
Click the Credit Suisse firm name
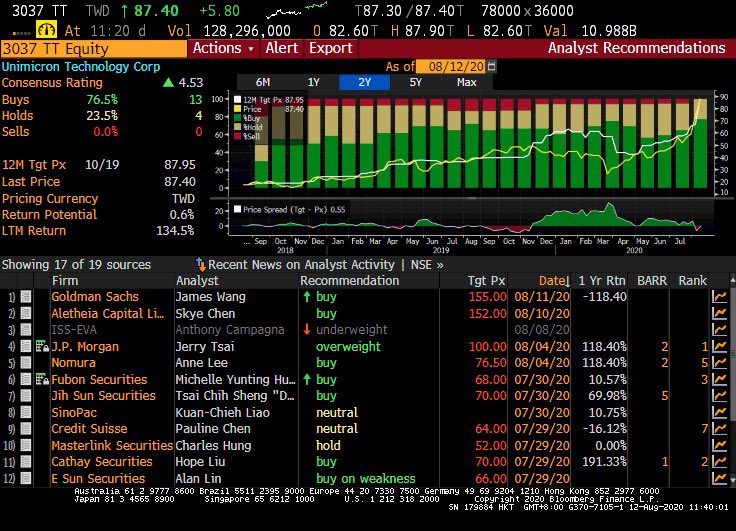click(x=89, y=429)
